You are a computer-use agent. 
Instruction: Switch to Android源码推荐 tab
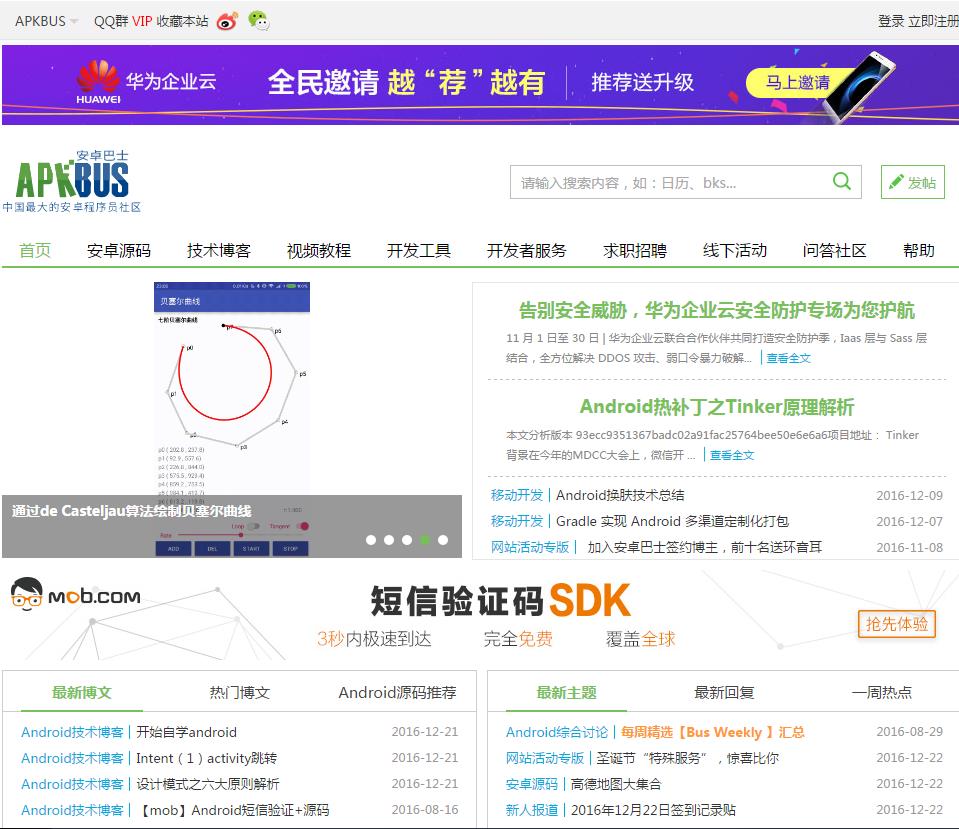pos(398,693)
